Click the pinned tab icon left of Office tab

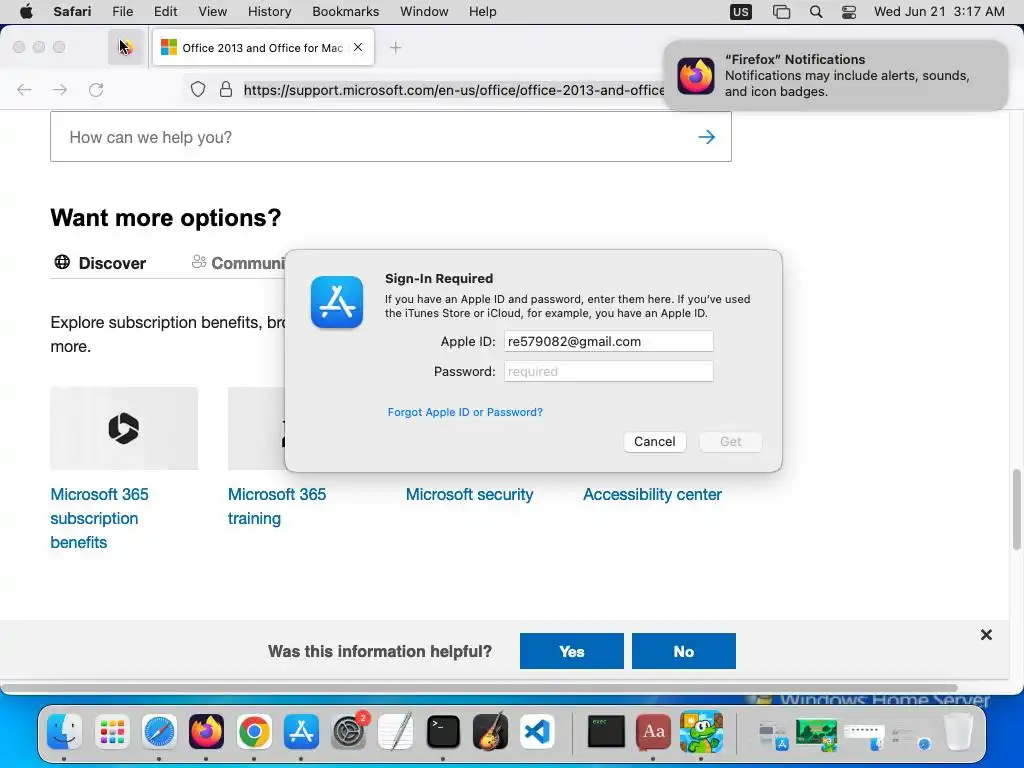click(126, 47)
